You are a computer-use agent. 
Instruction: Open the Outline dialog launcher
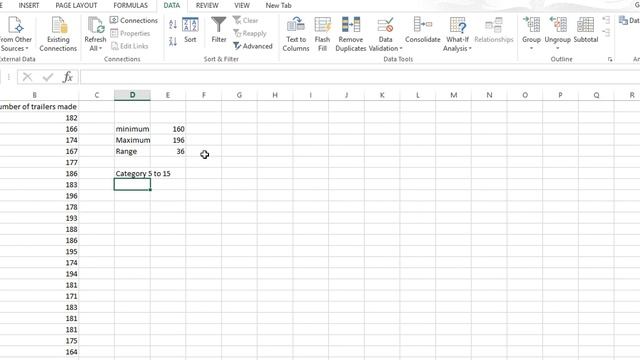click(610, 60)
